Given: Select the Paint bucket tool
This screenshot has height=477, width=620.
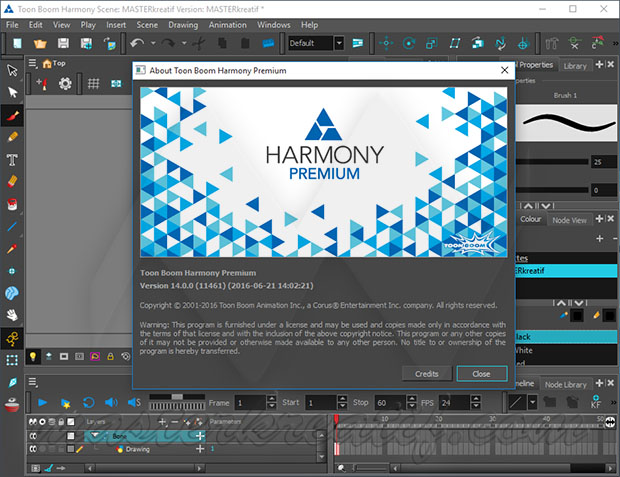Looking at the screenshot, I should pyautogui.click(x=12, y=204).
